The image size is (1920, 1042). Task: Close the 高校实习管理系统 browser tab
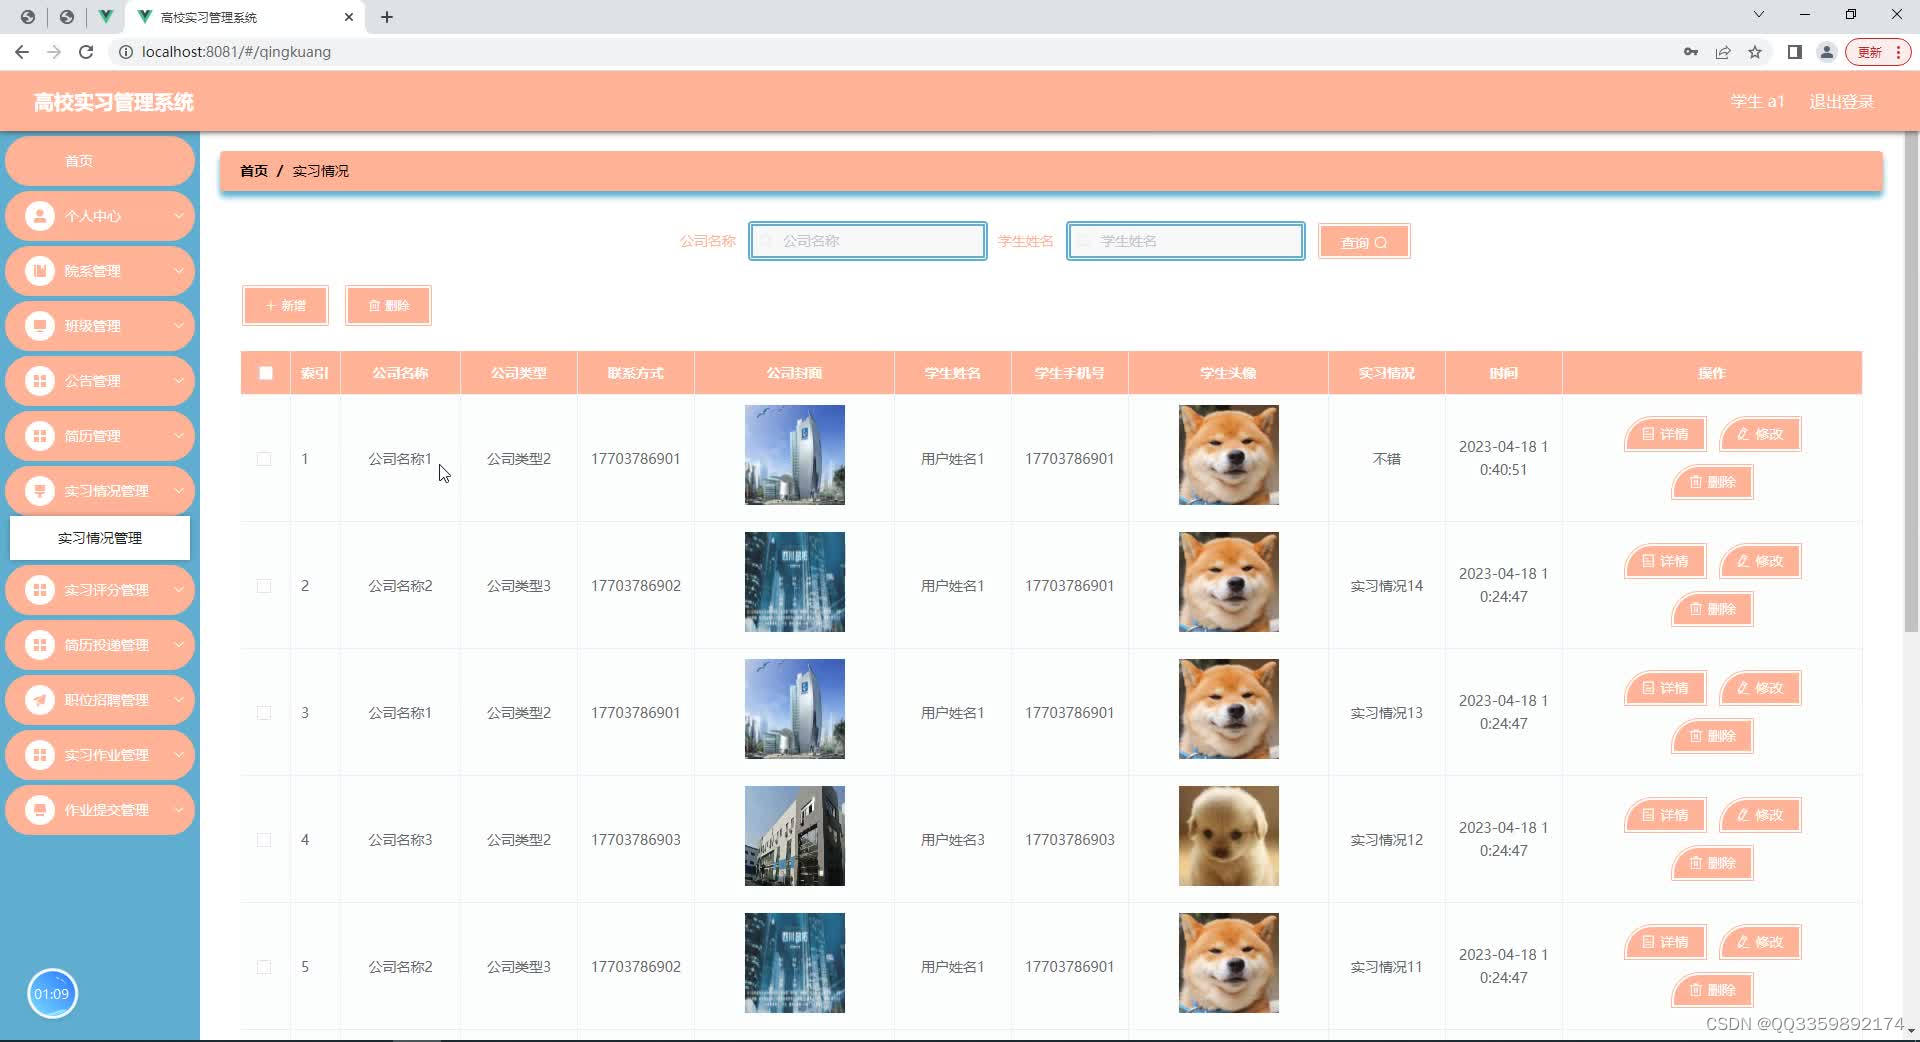click(x=349, y=17)
